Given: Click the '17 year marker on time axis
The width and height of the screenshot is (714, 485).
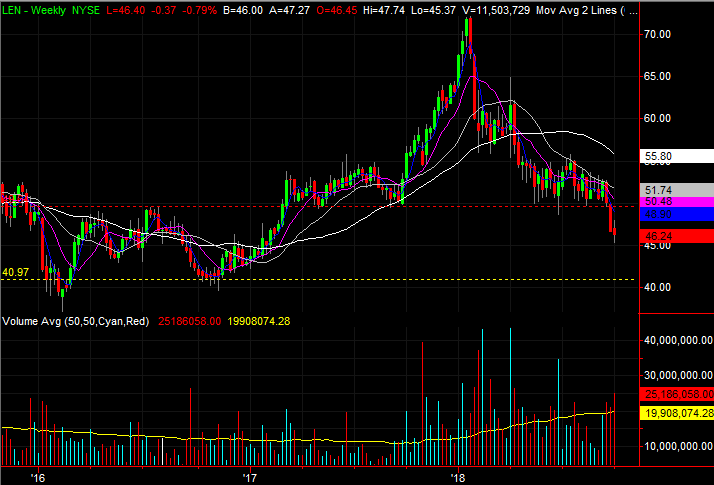Looking at the screenshot, I should click(250, 478).
